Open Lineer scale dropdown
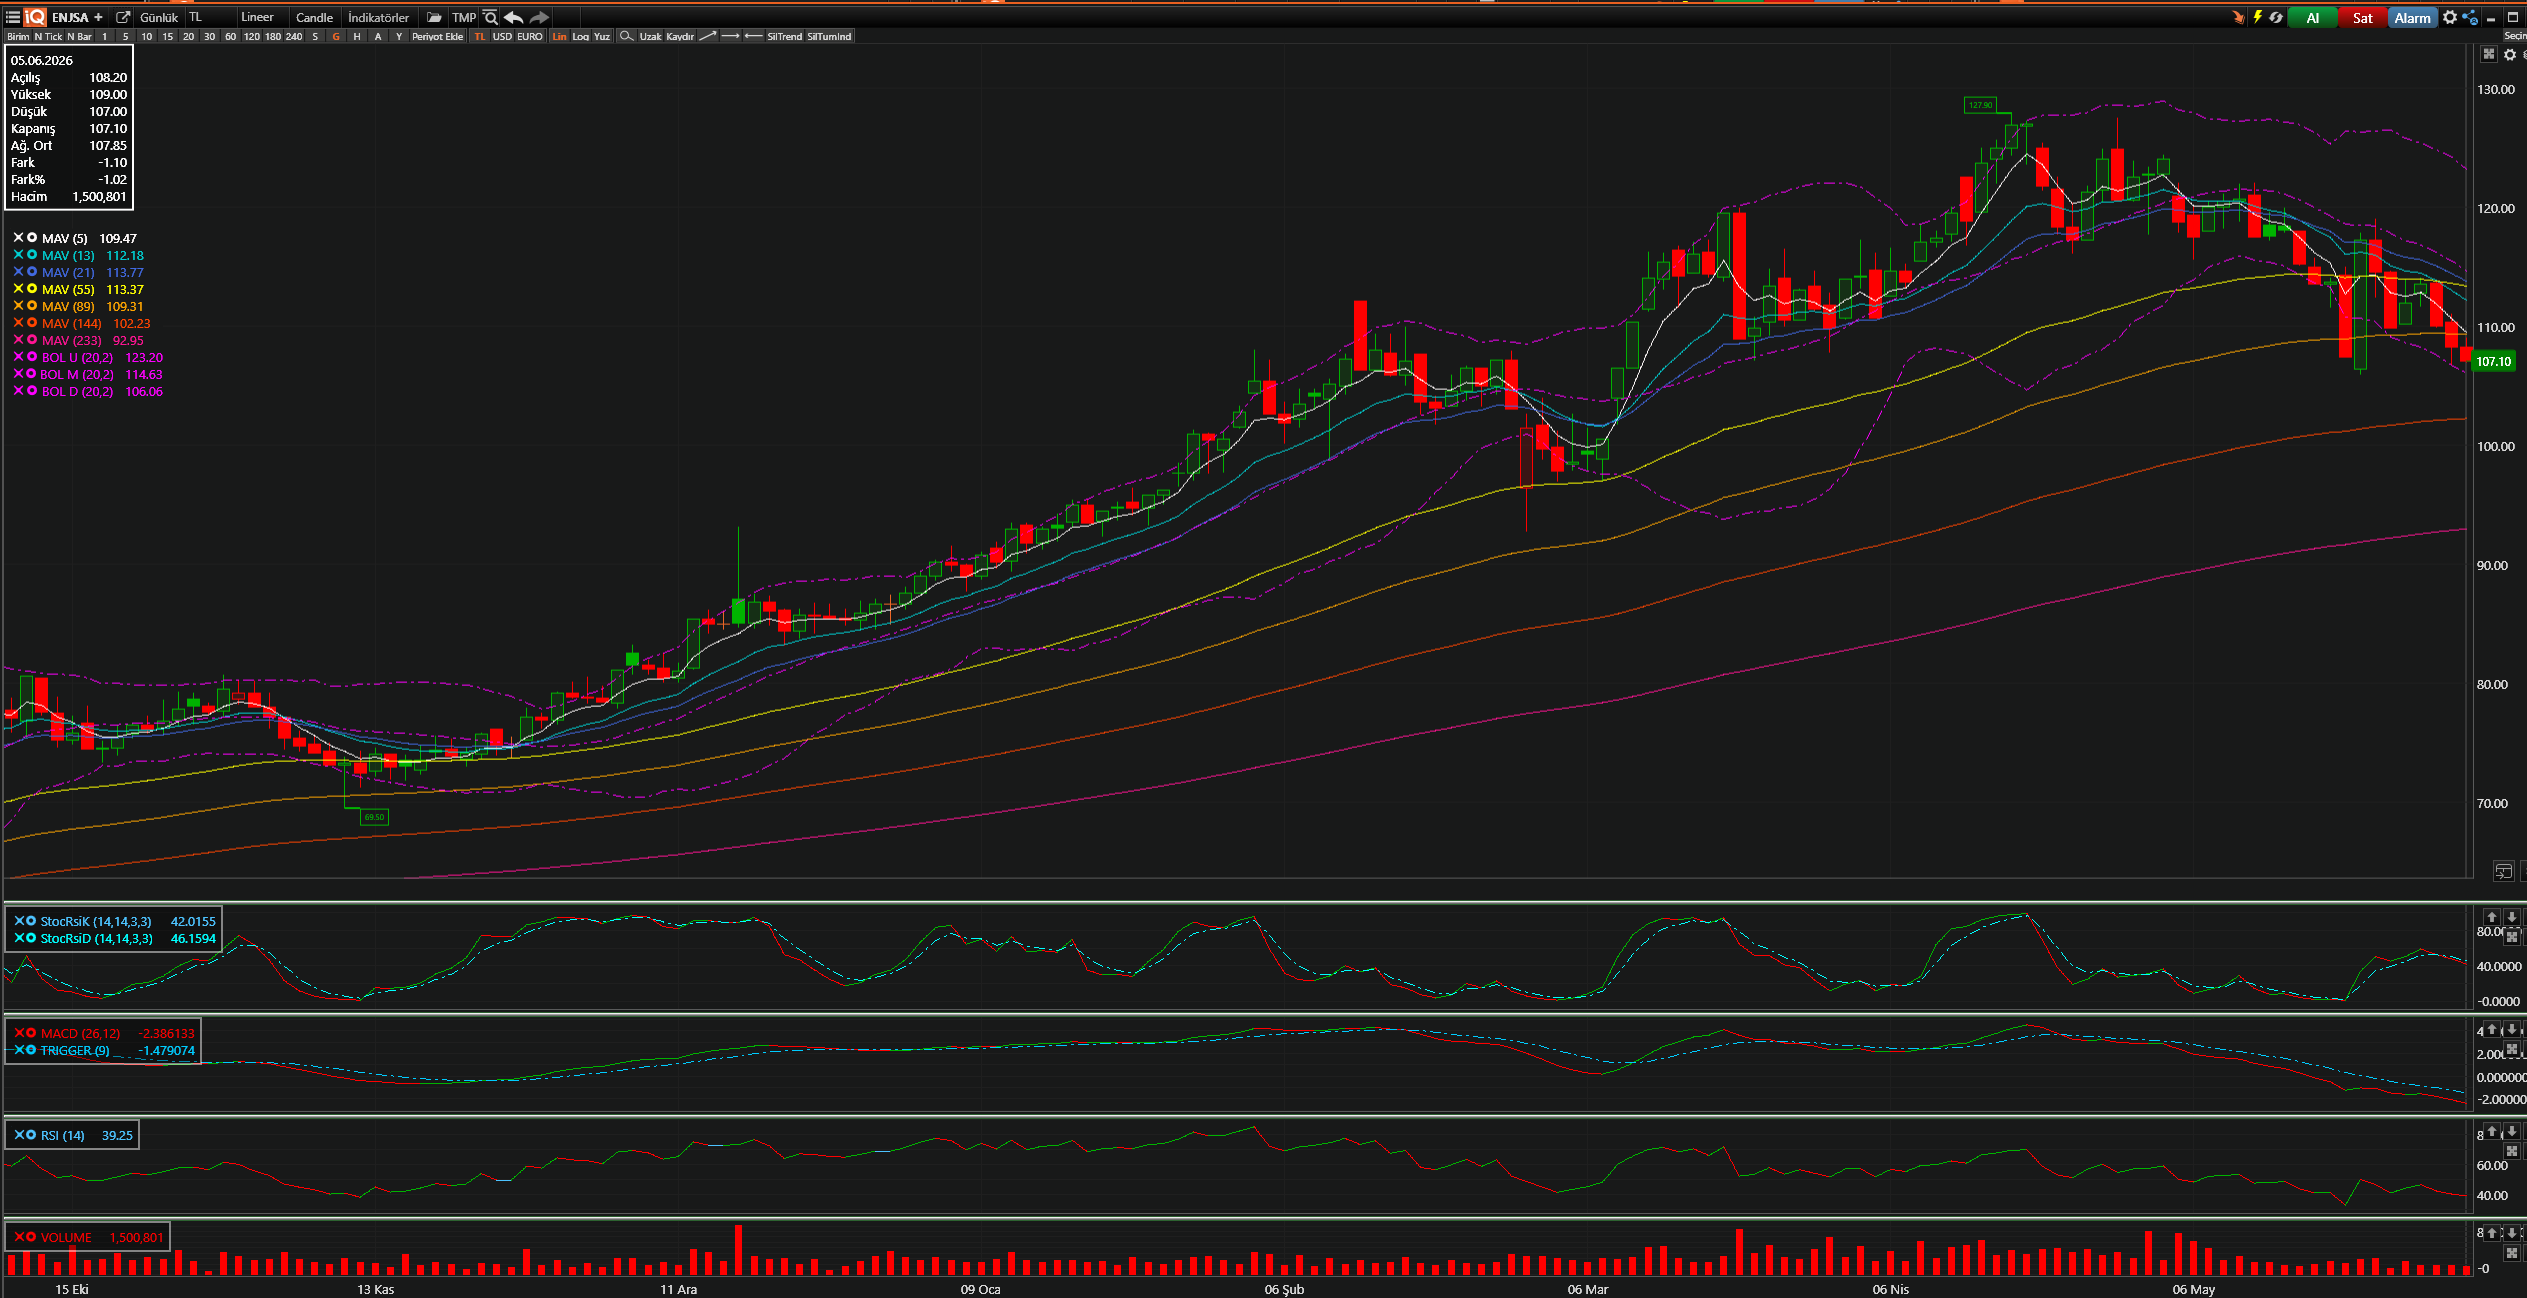 click(262, 17)
